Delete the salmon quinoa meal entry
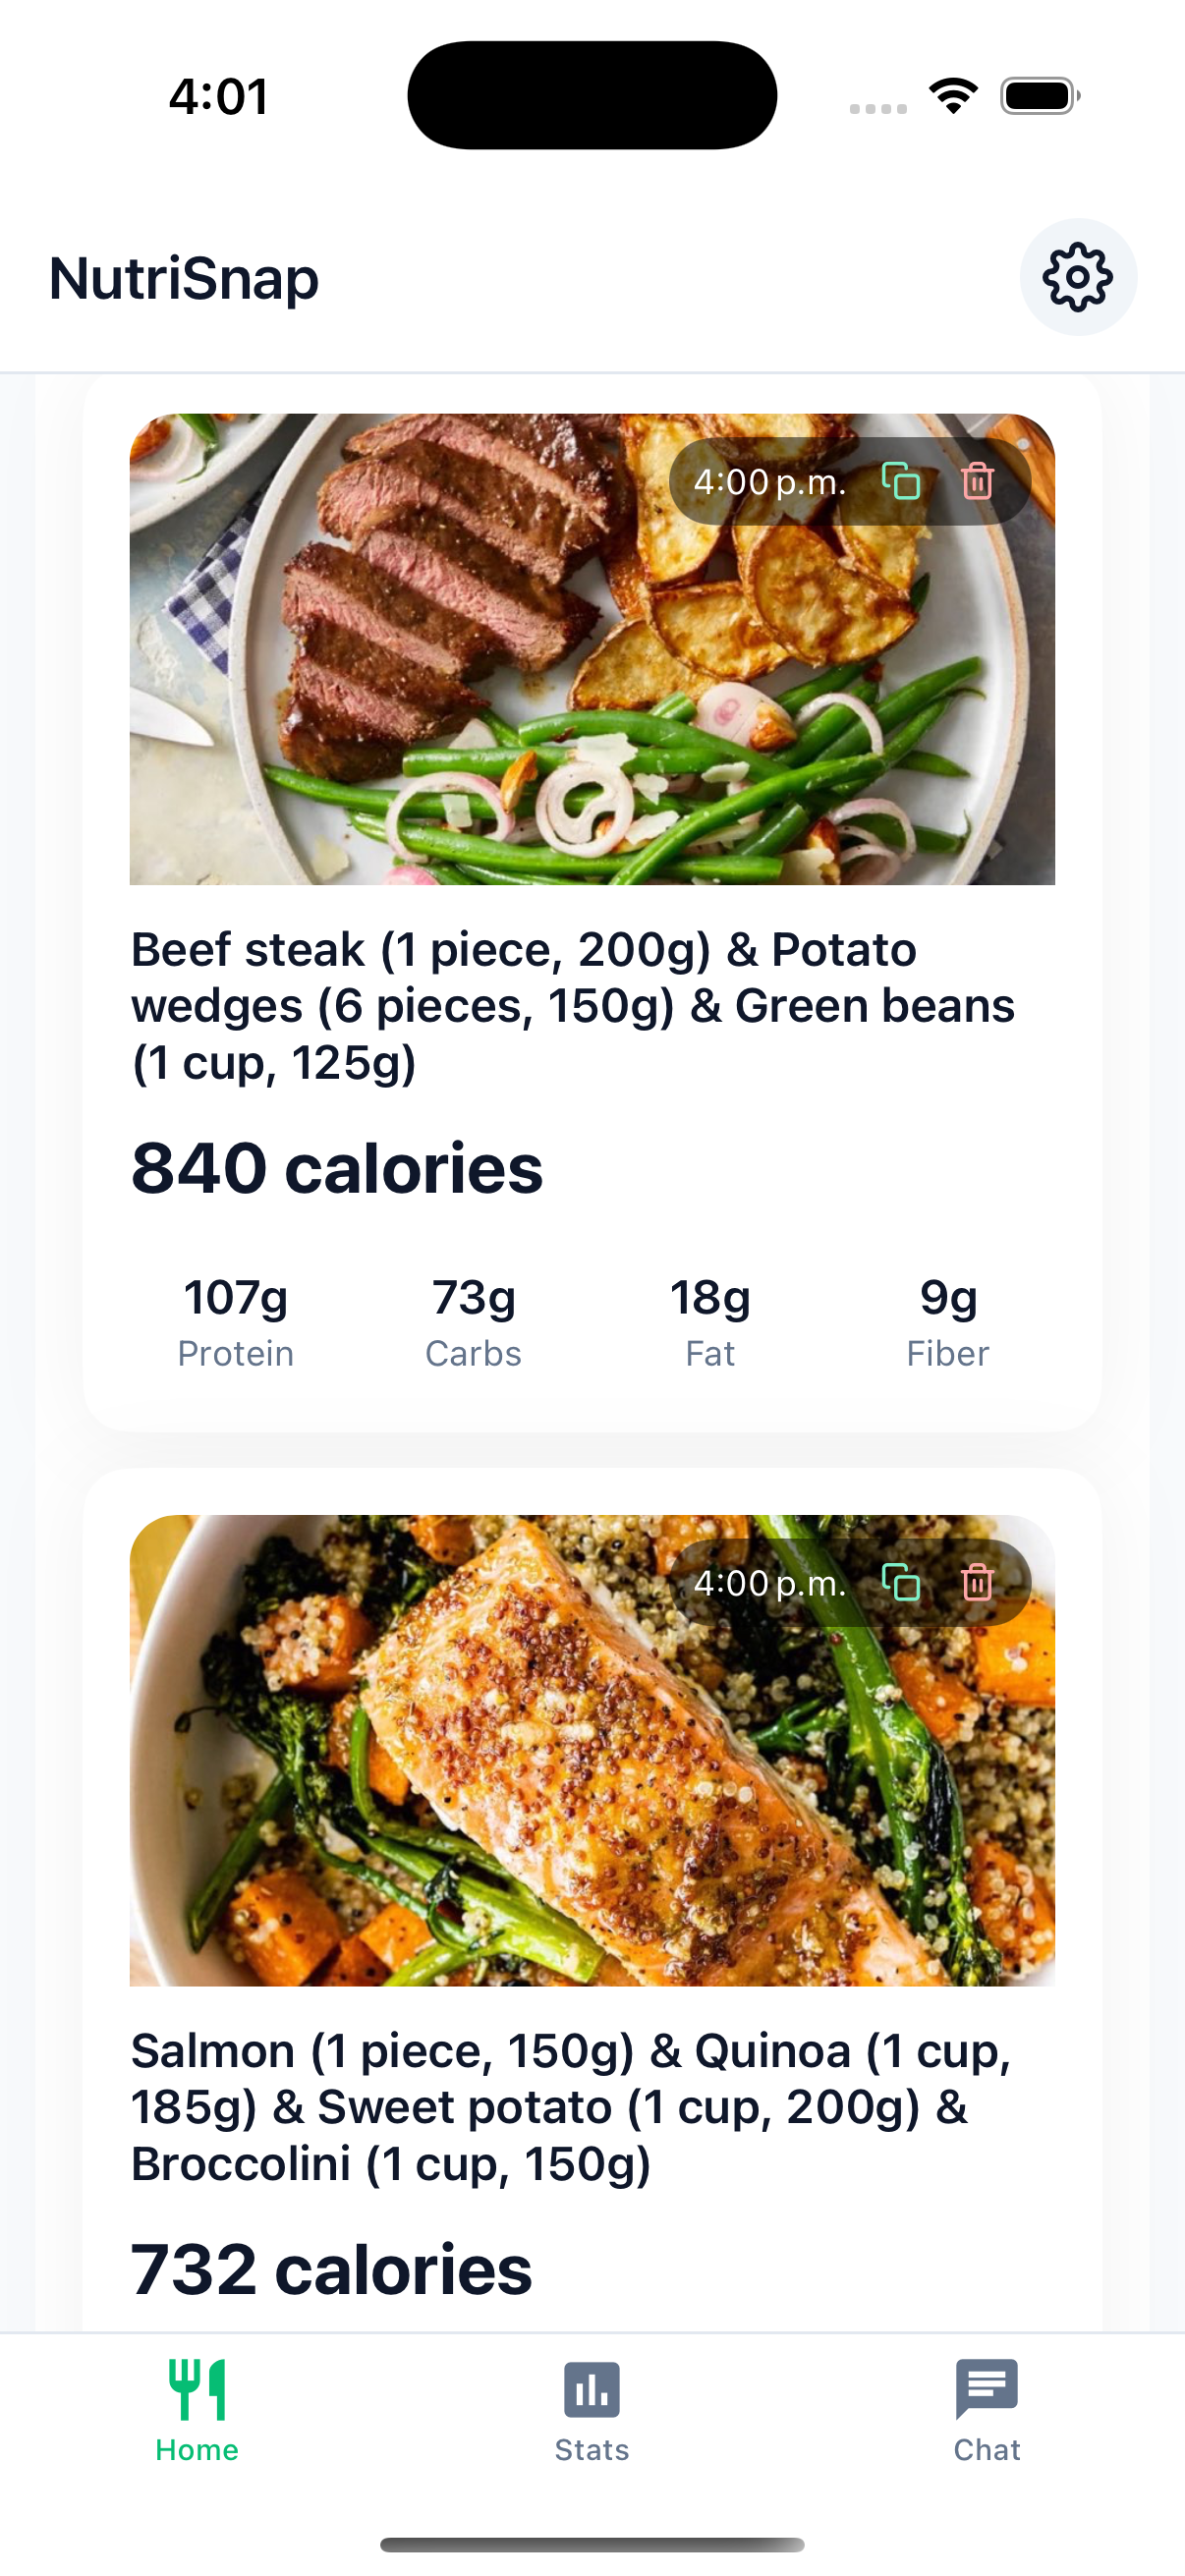Viewport: 1185px width, 2576px height. [977, 1582]
